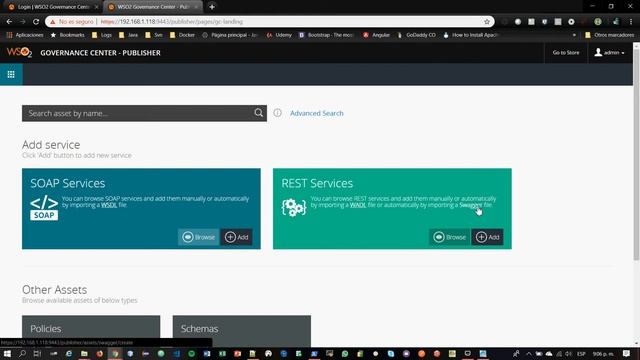
Task: Click the not secure warning icon
Action: coord(53,22)
